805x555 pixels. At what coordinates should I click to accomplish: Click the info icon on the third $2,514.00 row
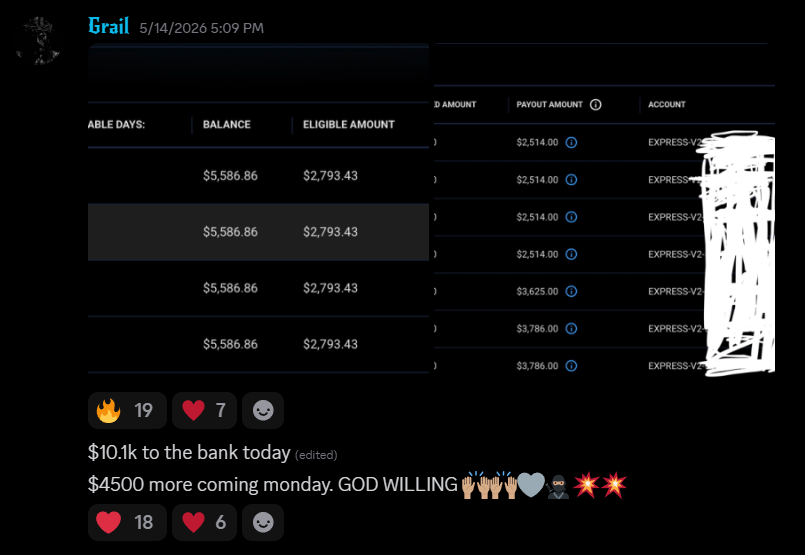click(x=571, y=217)
